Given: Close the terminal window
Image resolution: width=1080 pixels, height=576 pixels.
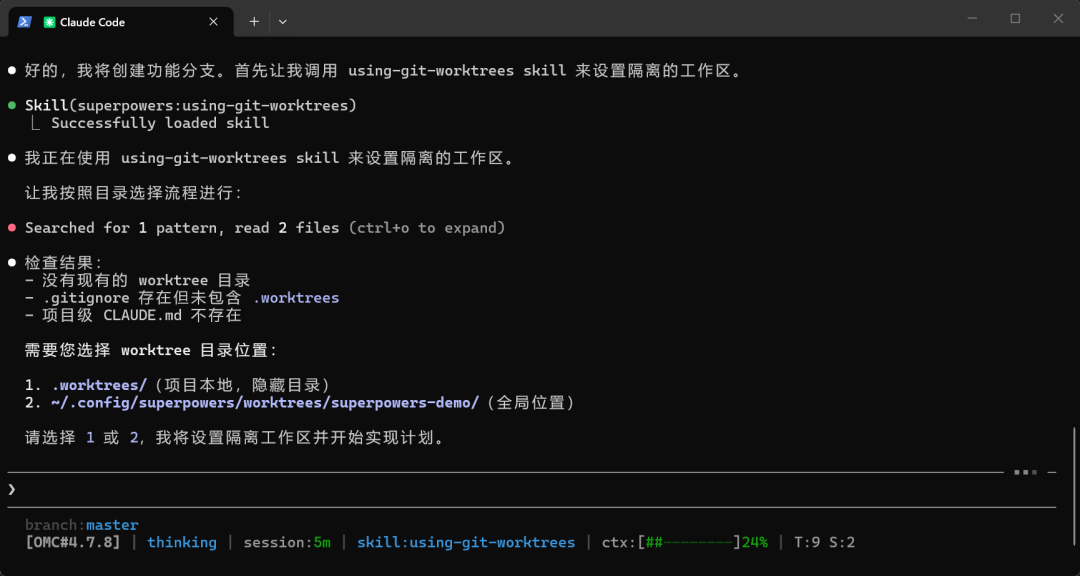Looking at the screenshot, I should tap(1059, 19).
